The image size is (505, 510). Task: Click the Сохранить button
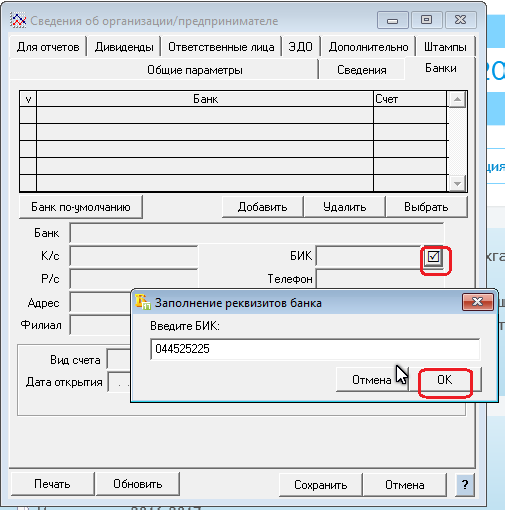tap(320, 484)
